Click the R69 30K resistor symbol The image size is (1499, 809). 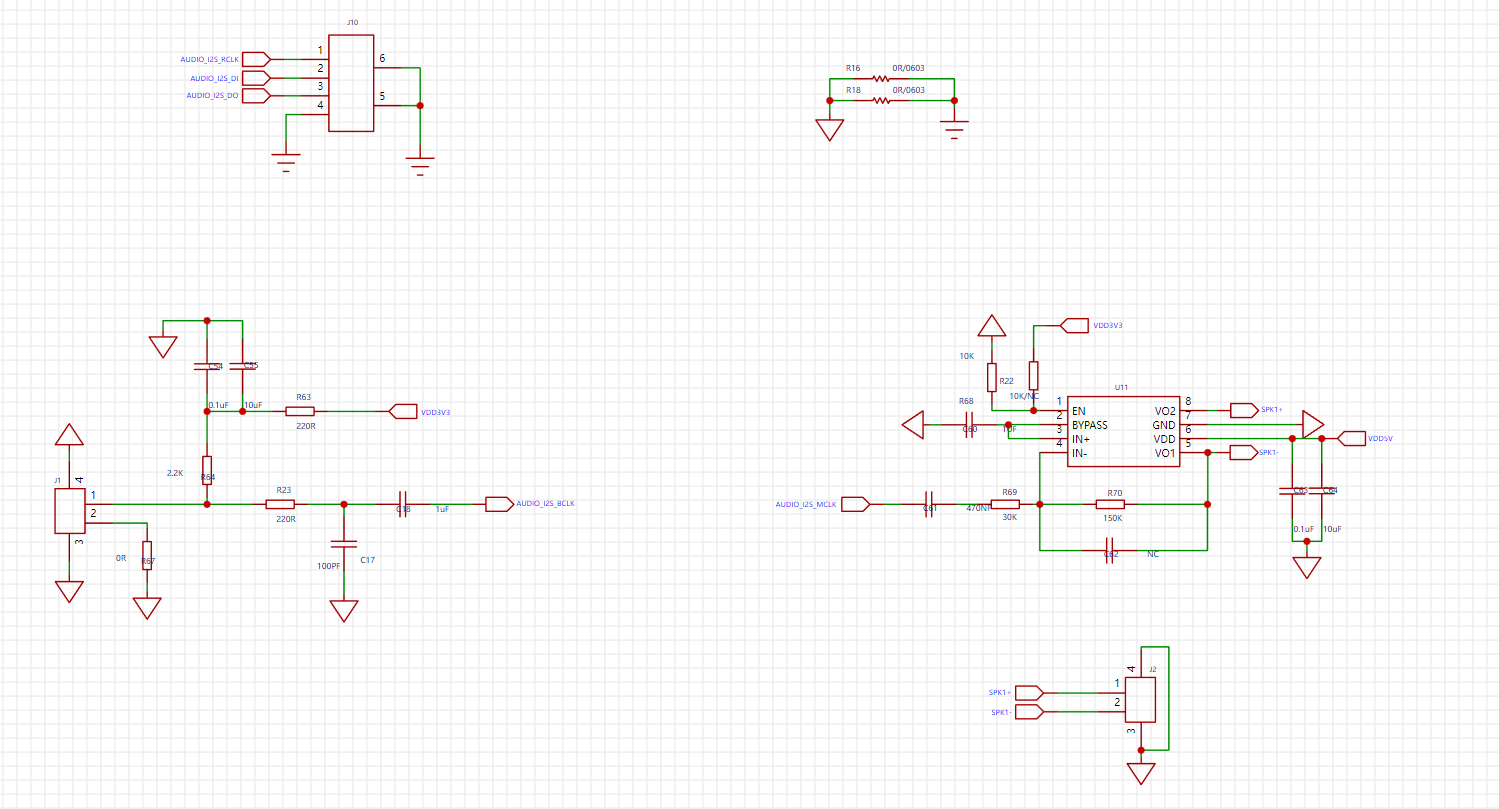point(1005,505)
